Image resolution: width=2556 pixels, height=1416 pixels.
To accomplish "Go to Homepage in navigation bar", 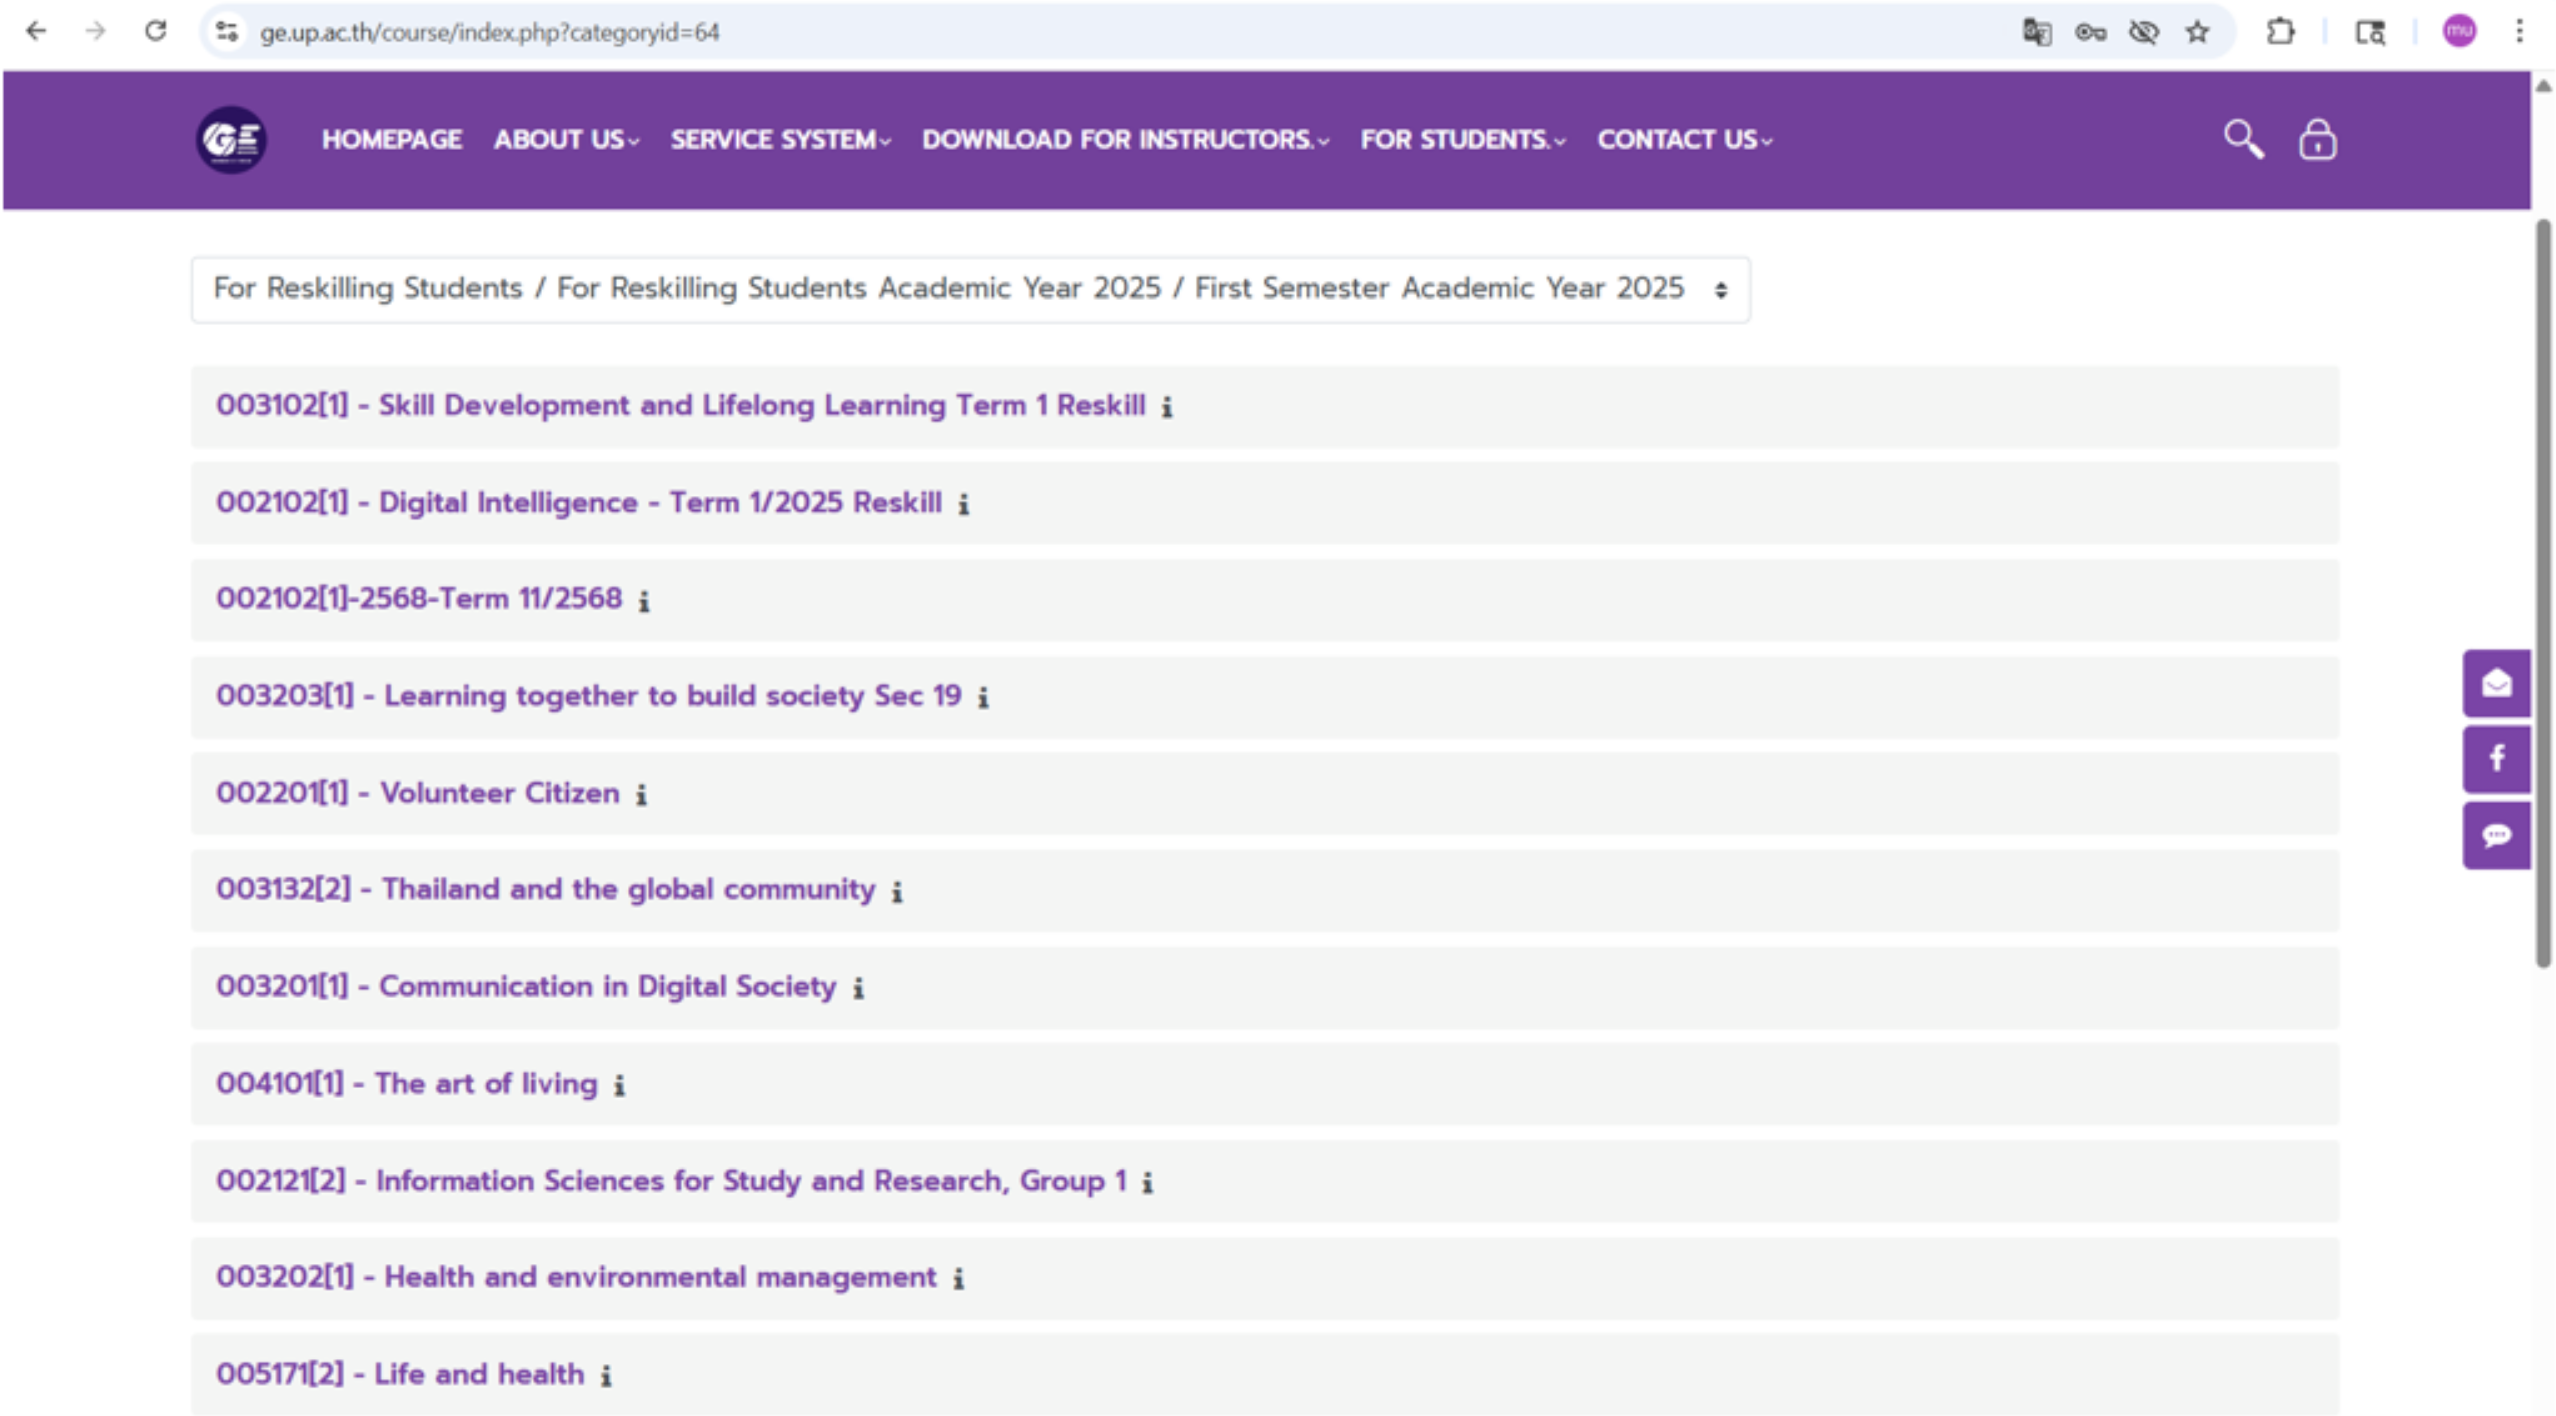I will pyautogui.click(x=392, y=140).
